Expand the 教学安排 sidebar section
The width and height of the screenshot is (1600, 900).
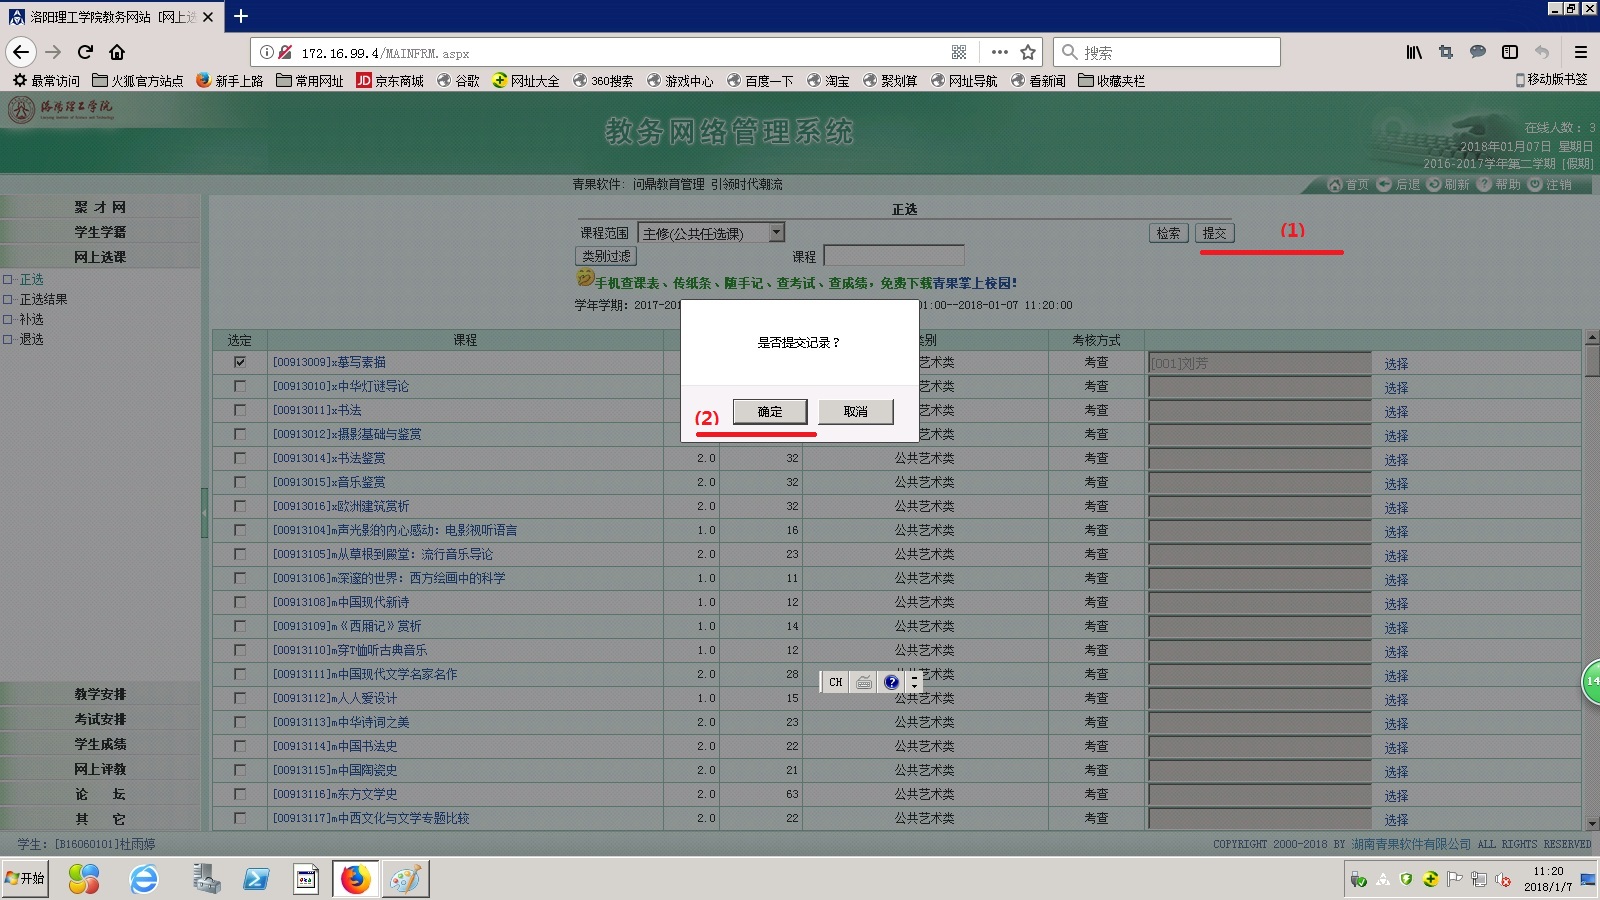coord(100,694)
